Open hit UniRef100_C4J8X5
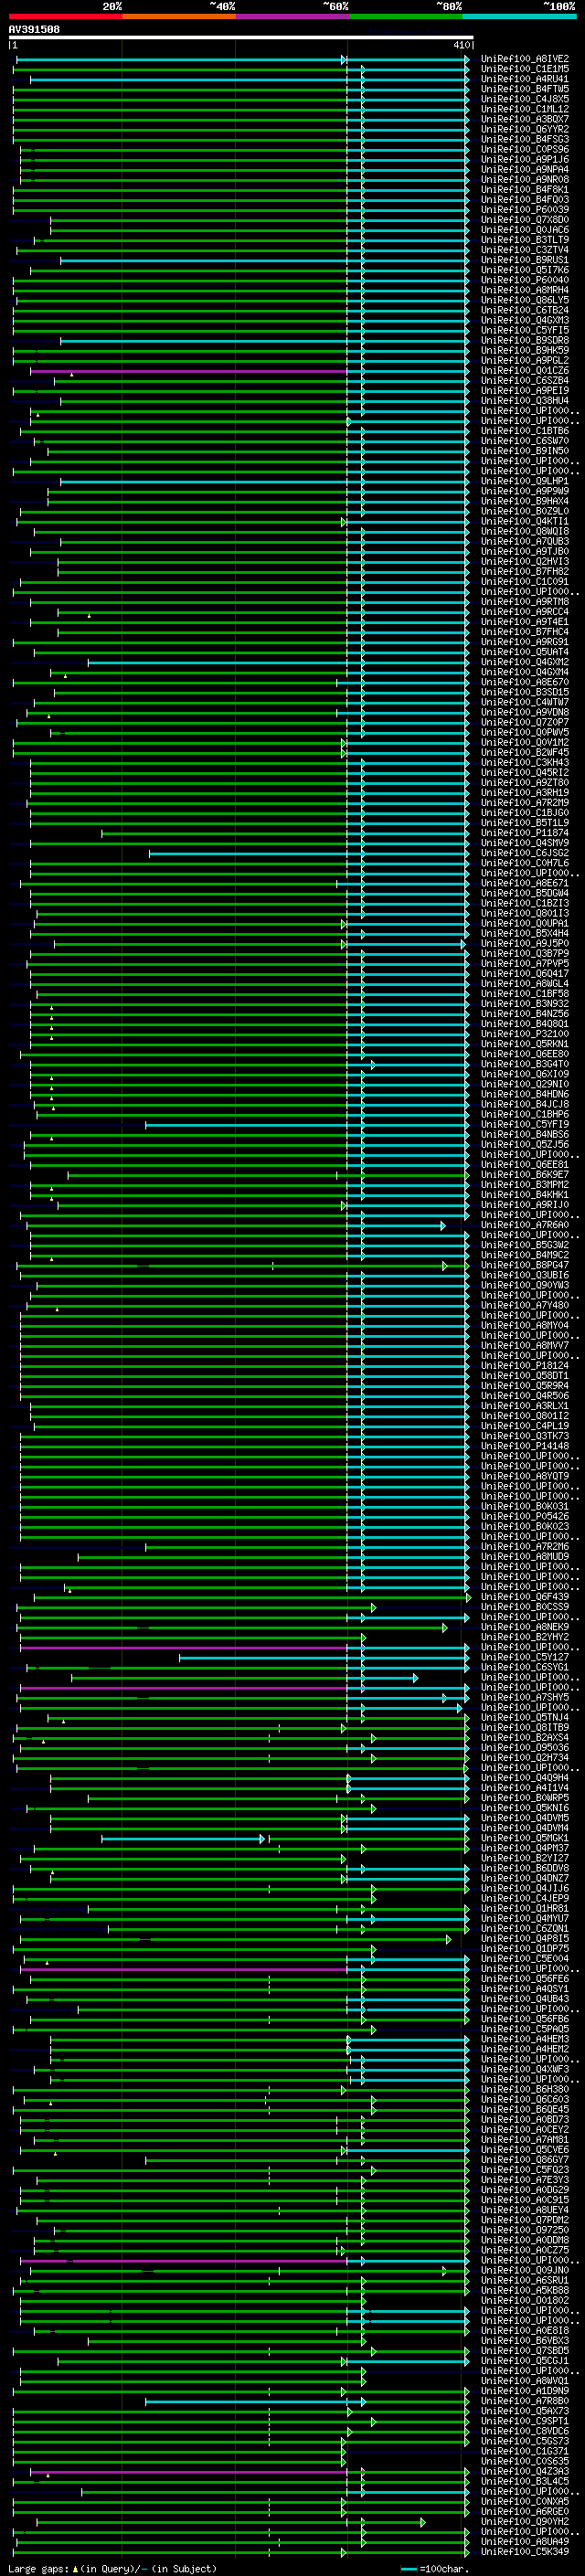The height and width of the screenshot is (2576, 585). click(524, 99)
